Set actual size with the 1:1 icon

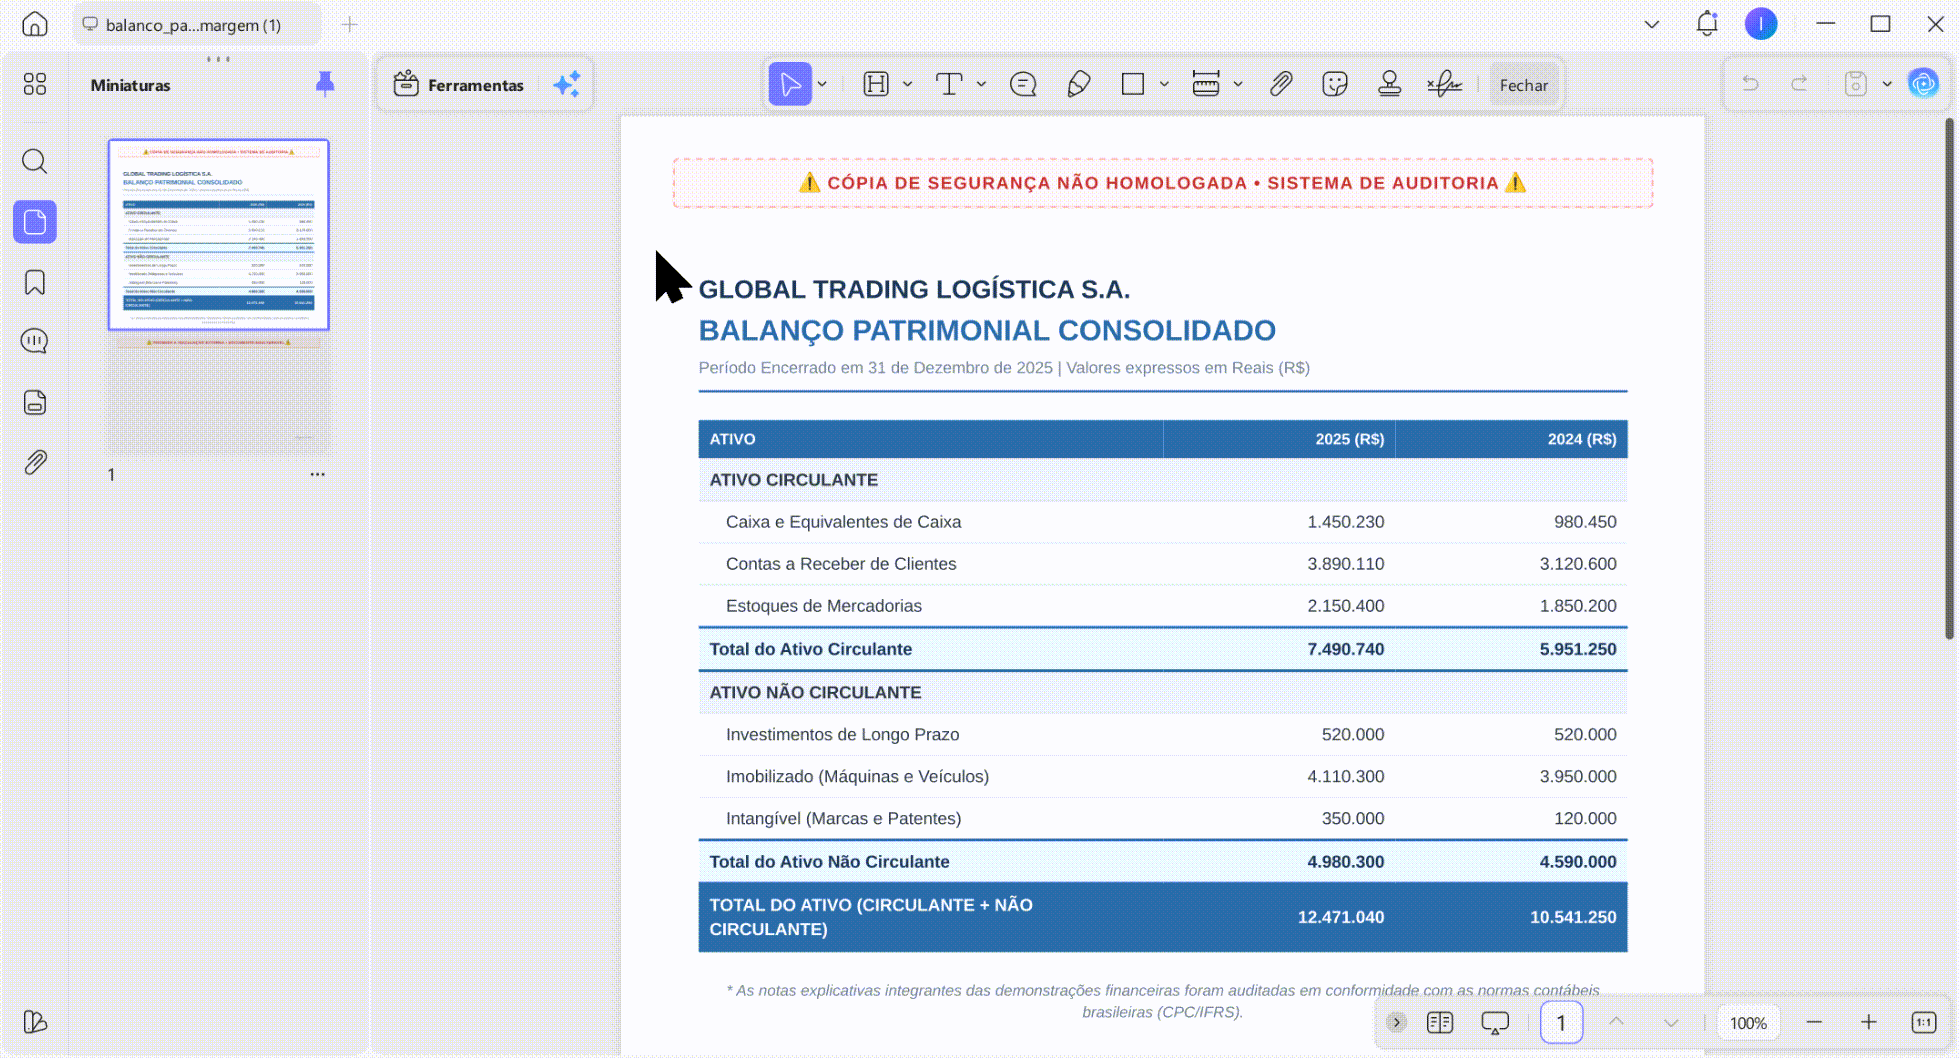point(1924,1022)
